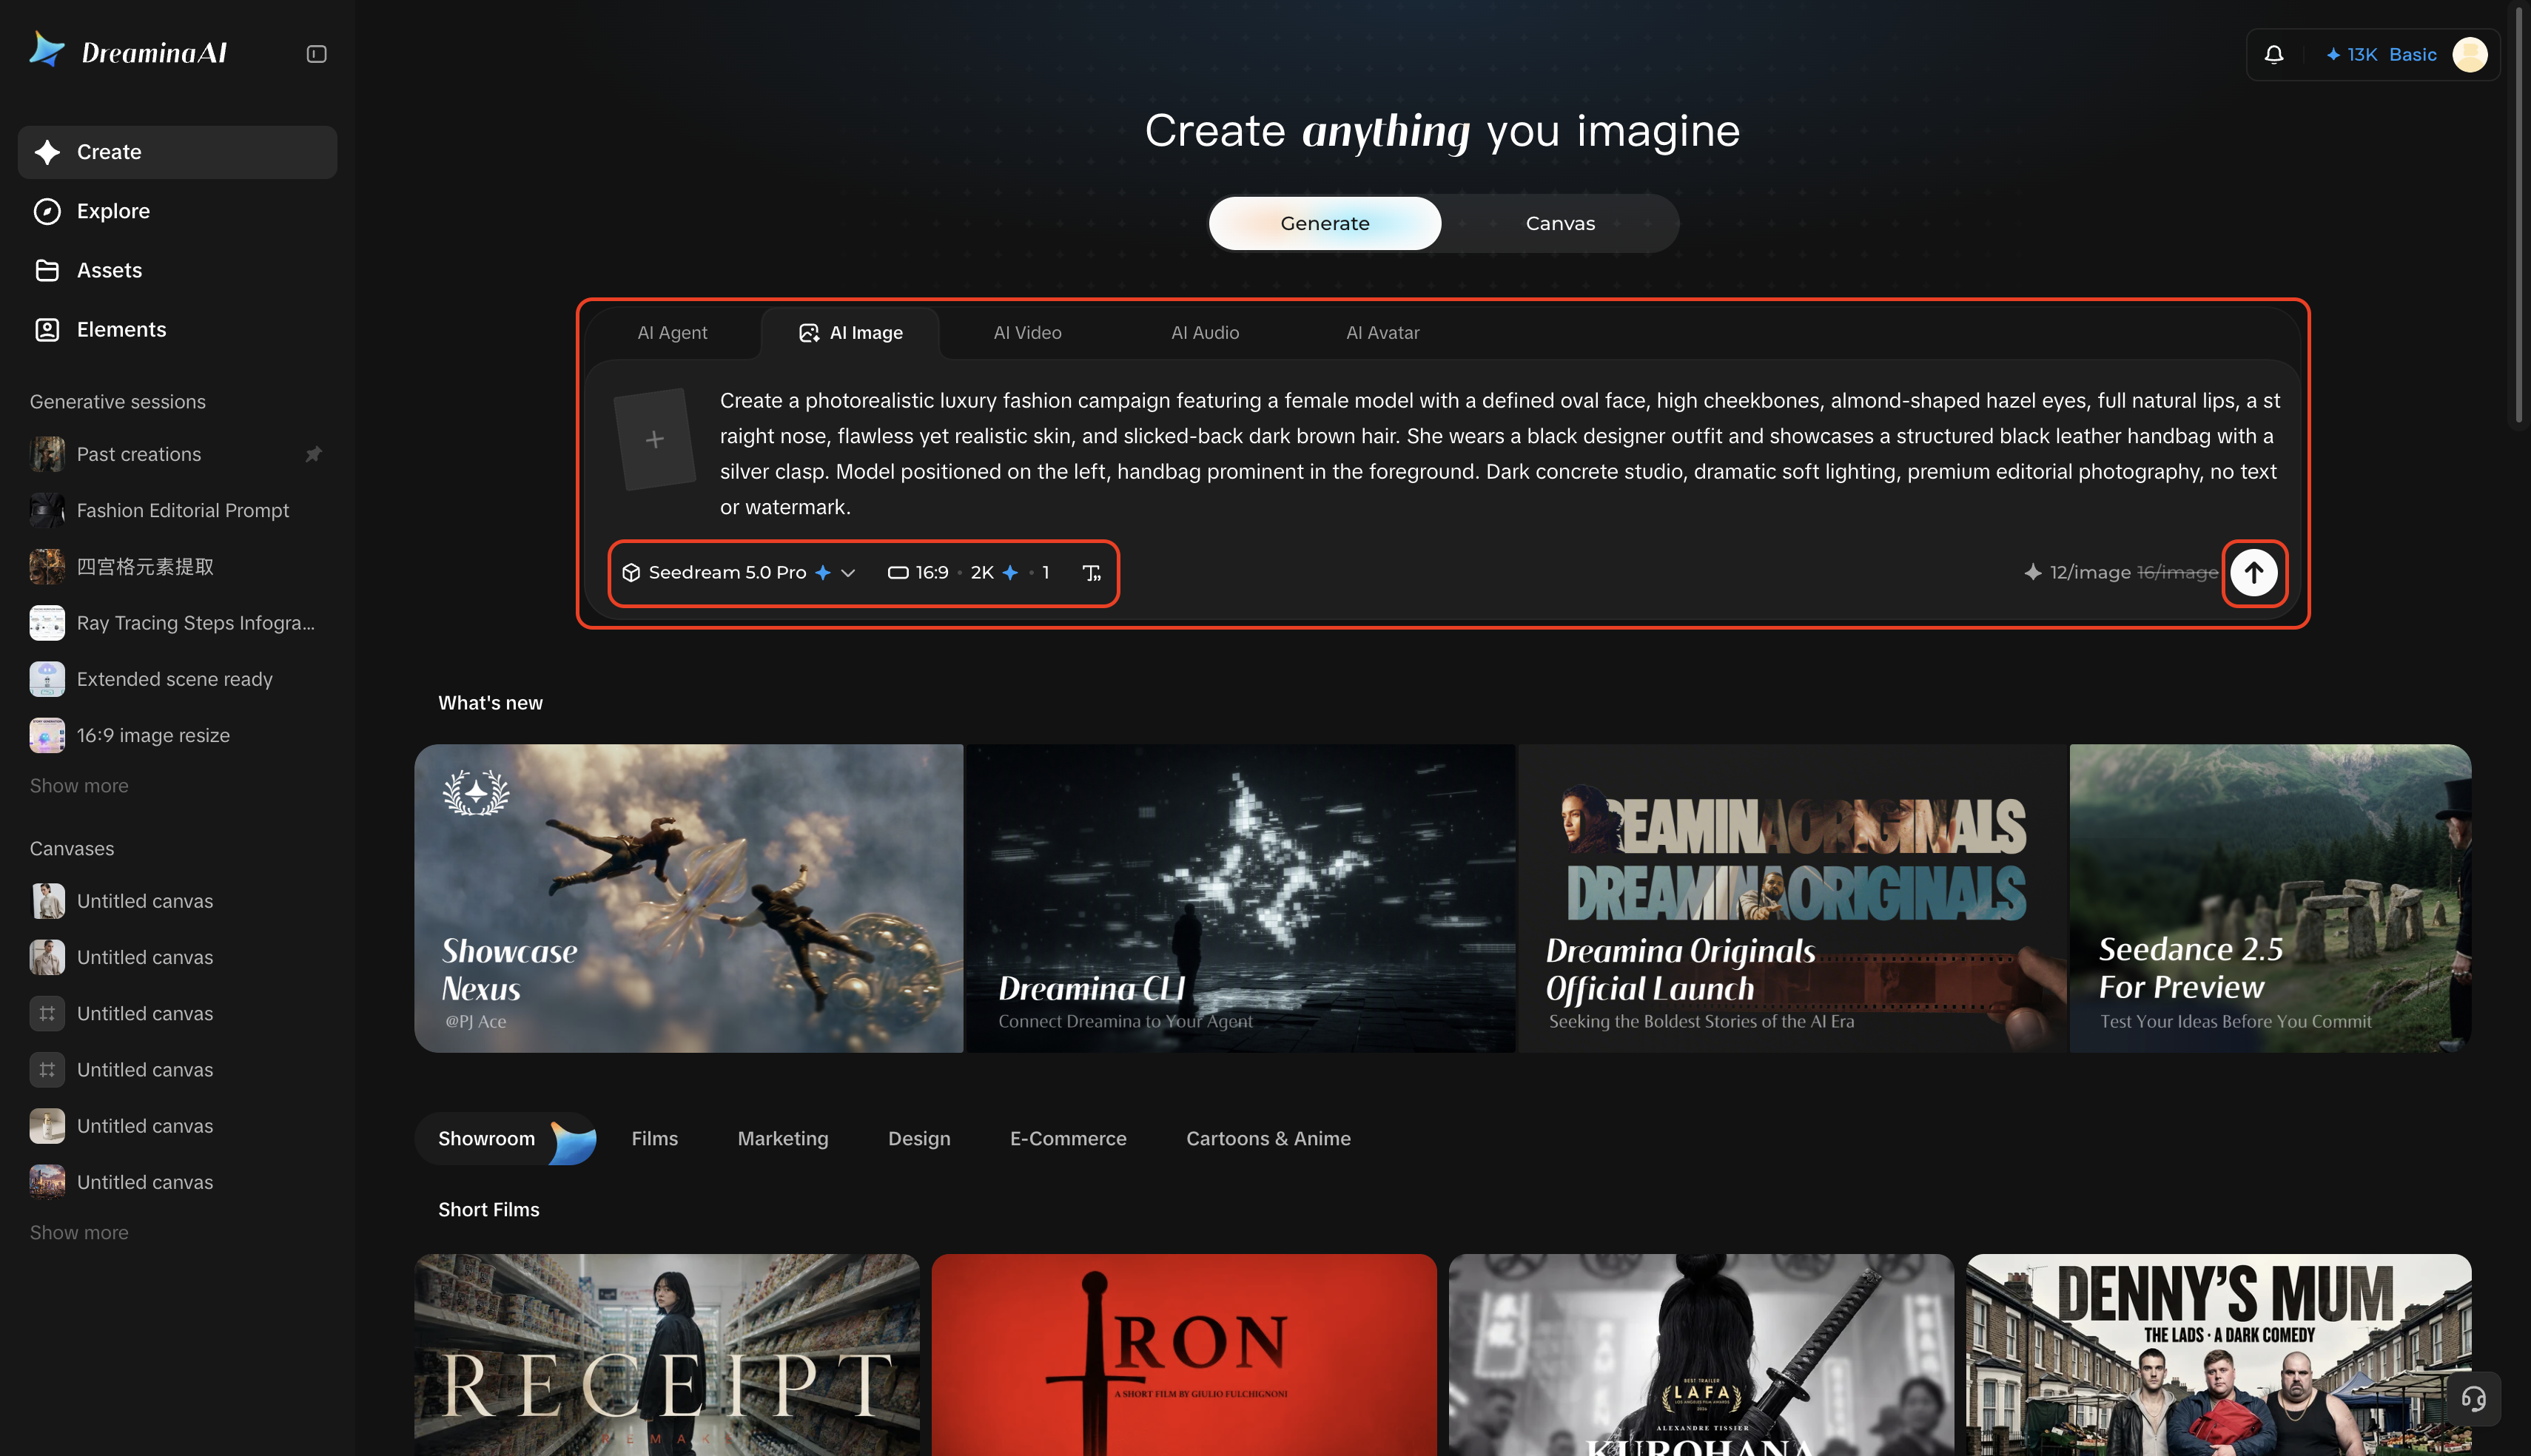The height and width of the screenshot is (1456, 2531).
Task: Switch to Generate mode
Action: coord(1324,223)
